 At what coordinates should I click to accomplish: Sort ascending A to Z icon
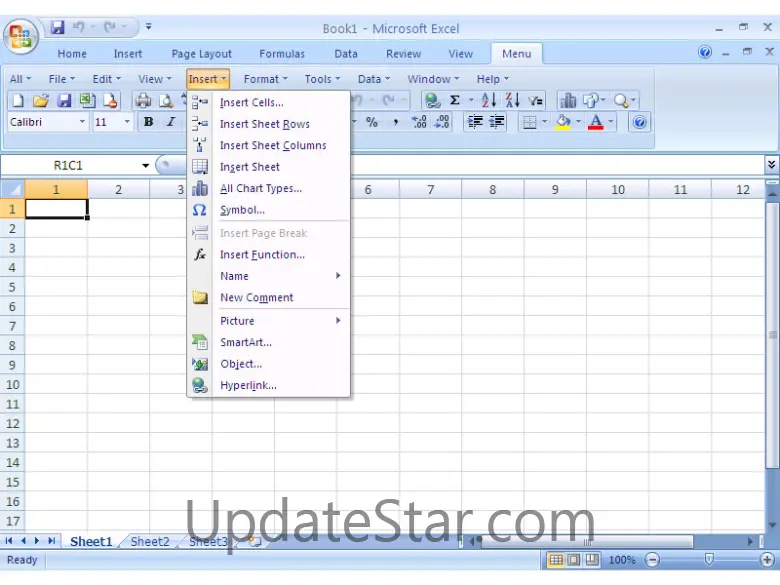tap(488, 100)
